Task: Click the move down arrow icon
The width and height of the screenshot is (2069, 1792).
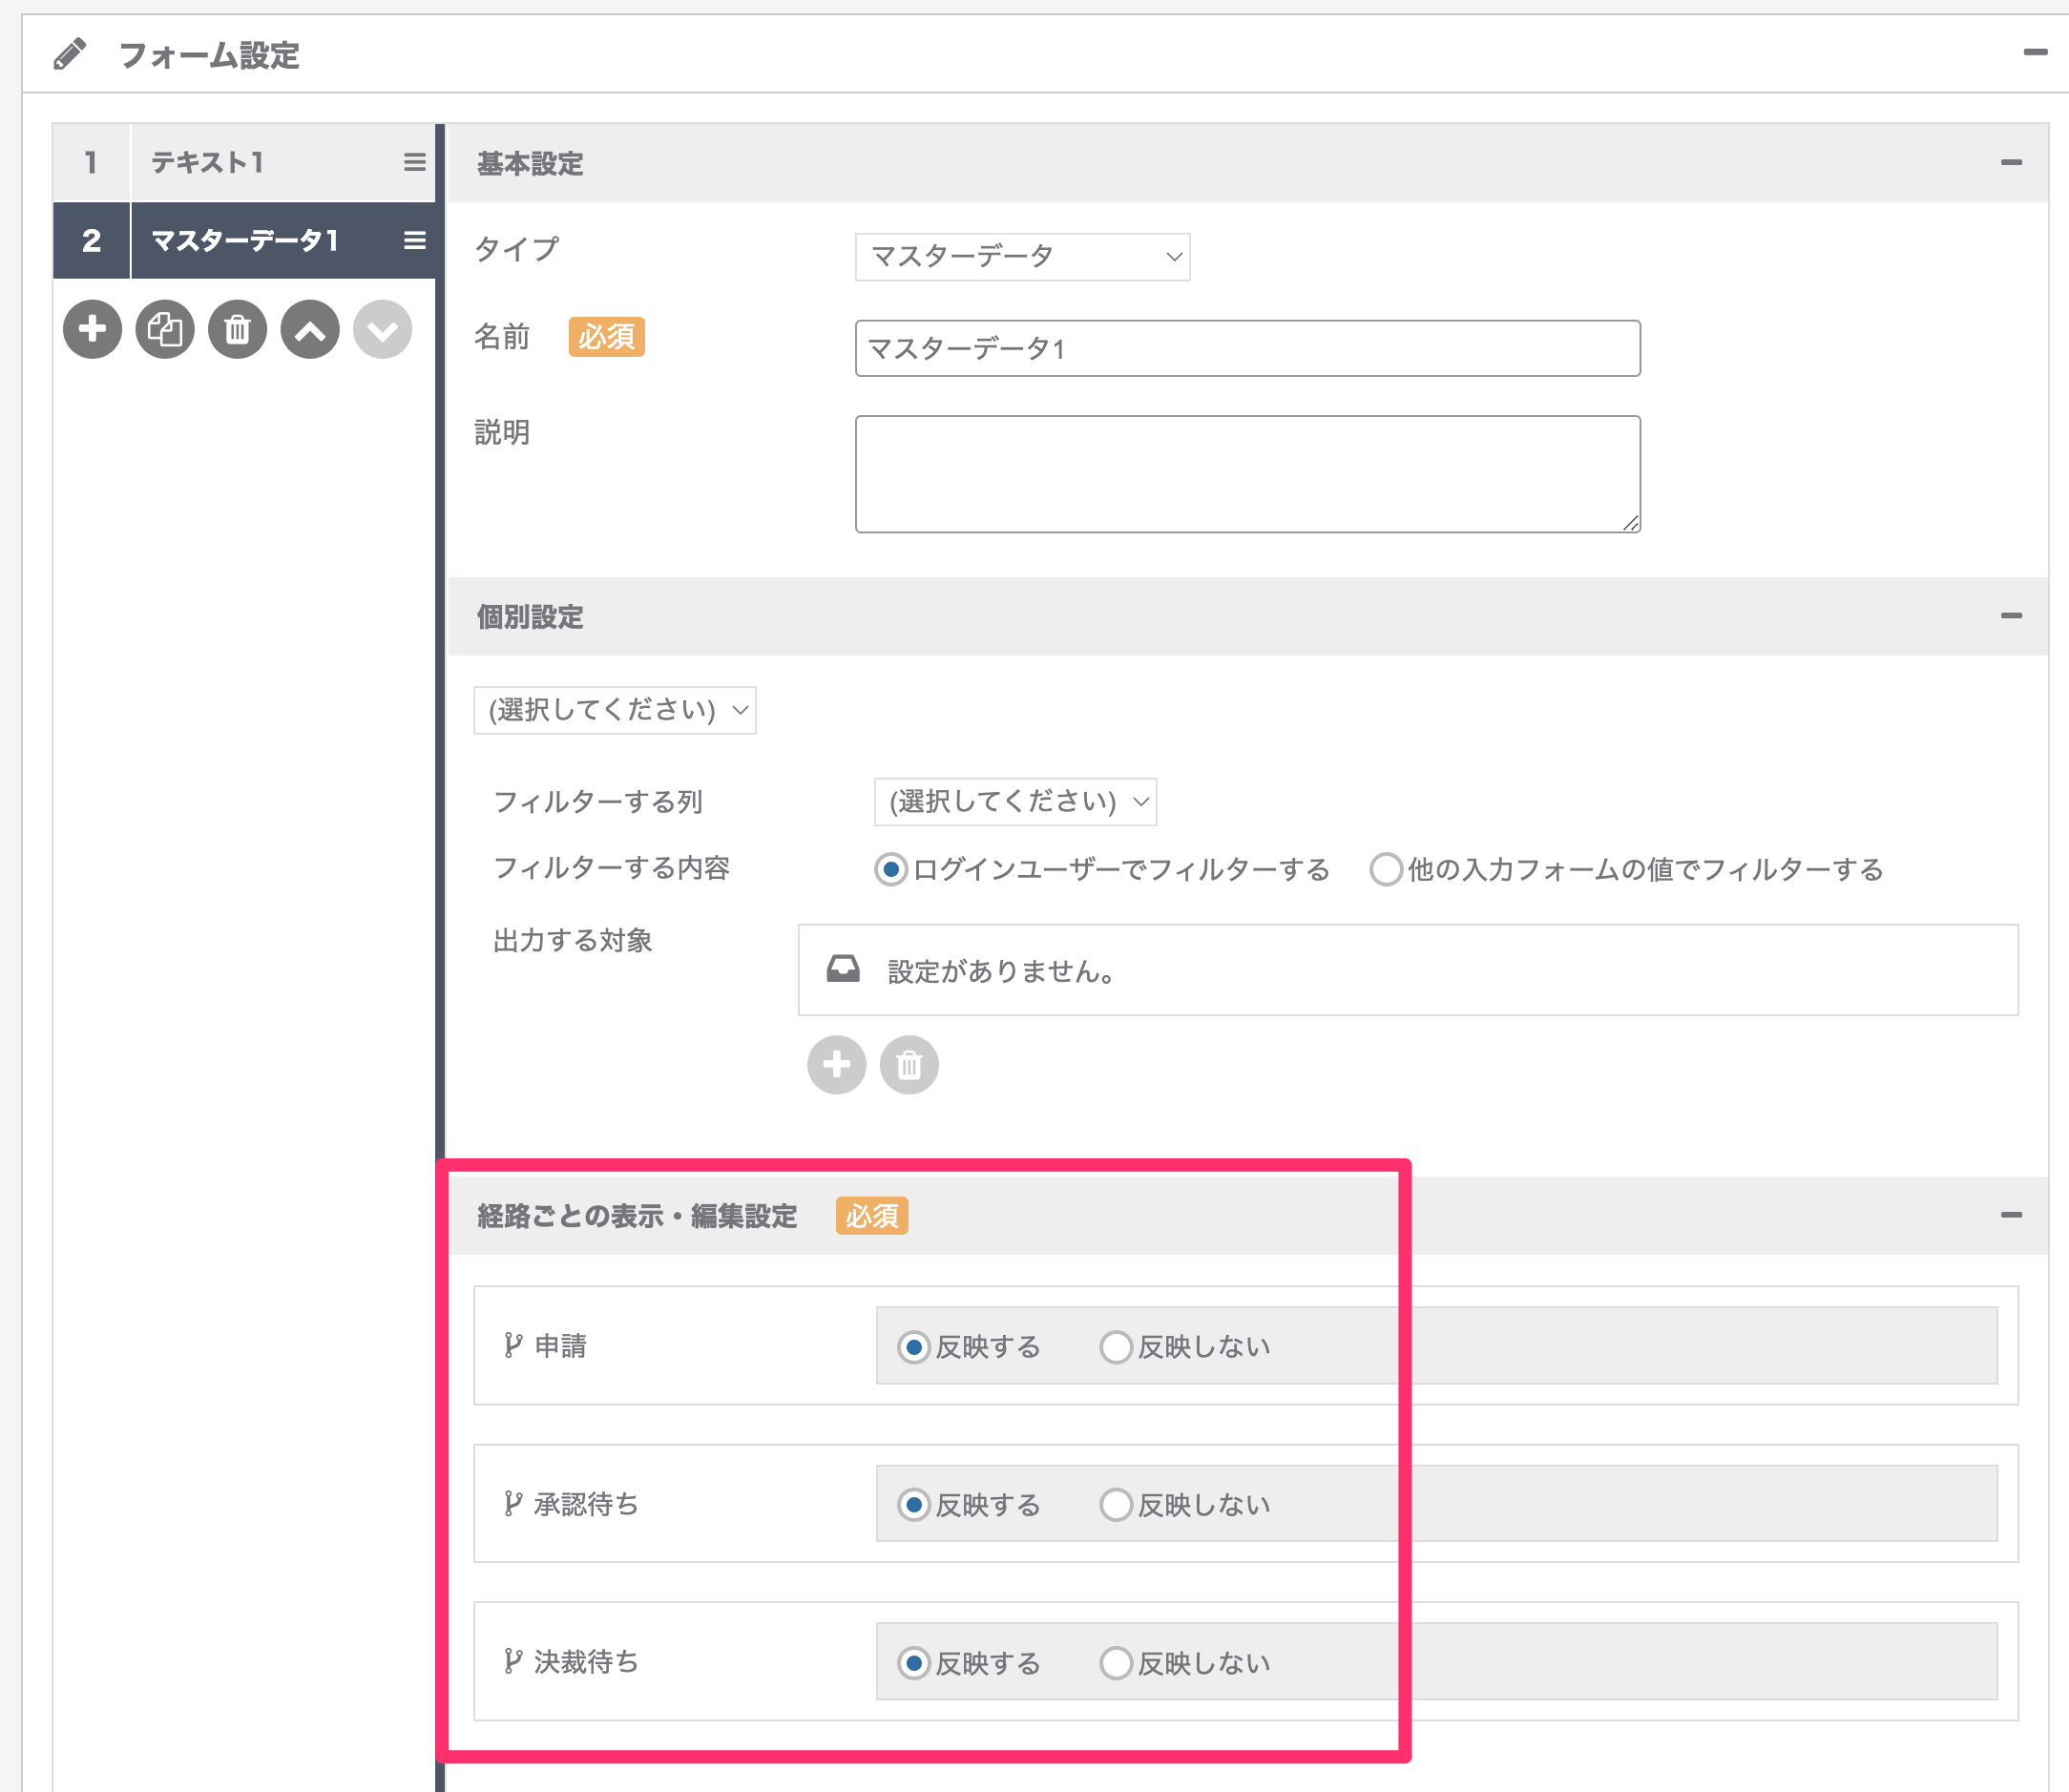Action: pos(382,329)
